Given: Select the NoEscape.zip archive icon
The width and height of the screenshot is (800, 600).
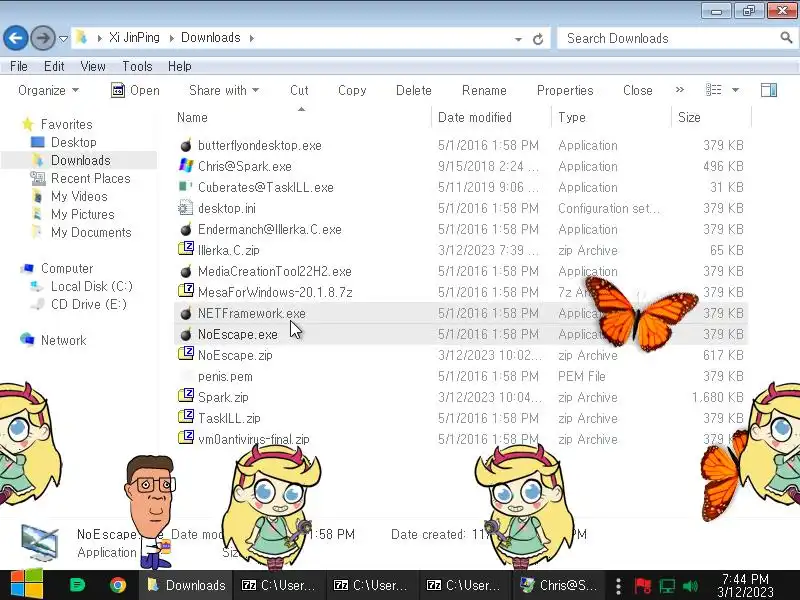Looking at the screenshot, I should click(186, 353).
